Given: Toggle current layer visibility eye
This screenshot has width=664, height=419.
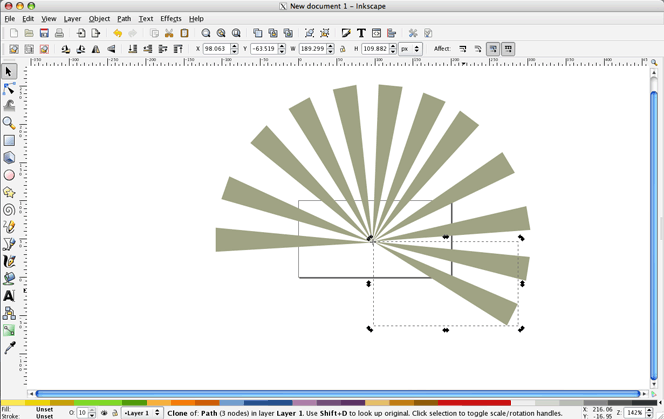Looking at the screenshot, I should pyautogui.click(x=104, y=413).
